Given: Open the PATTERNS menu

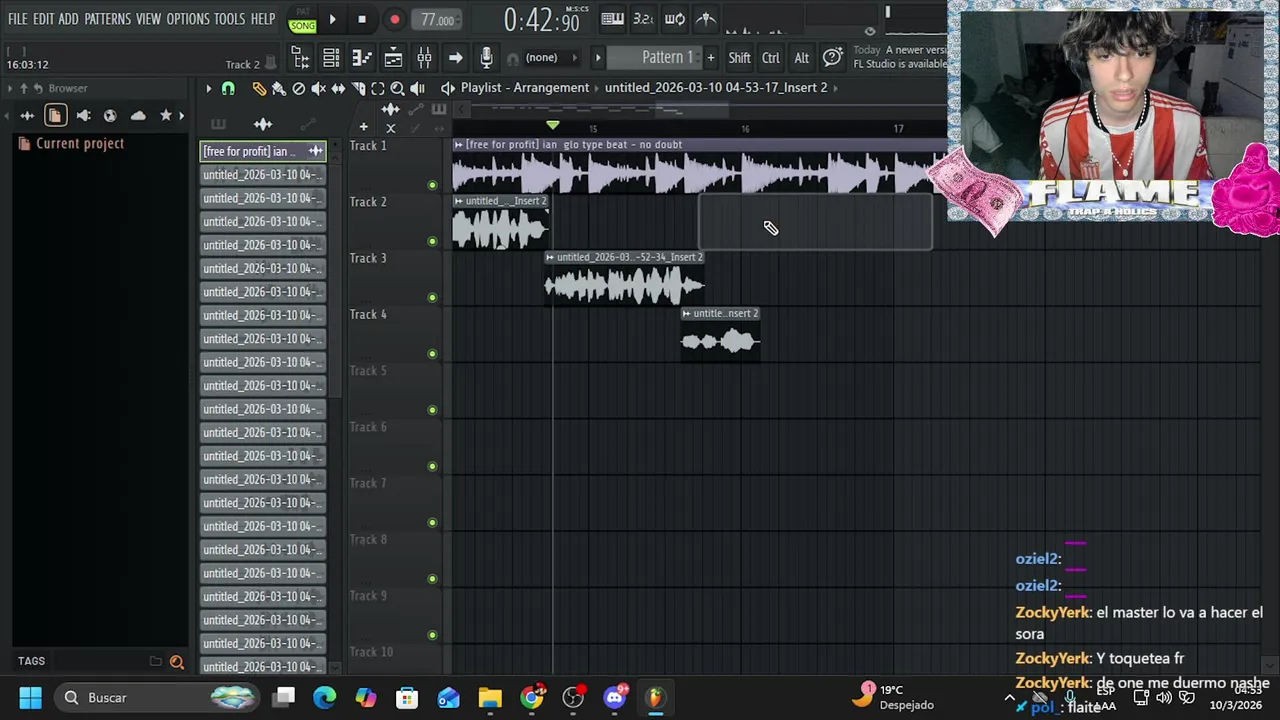Looking at the screenshot, I should click(x=107, y=19).
